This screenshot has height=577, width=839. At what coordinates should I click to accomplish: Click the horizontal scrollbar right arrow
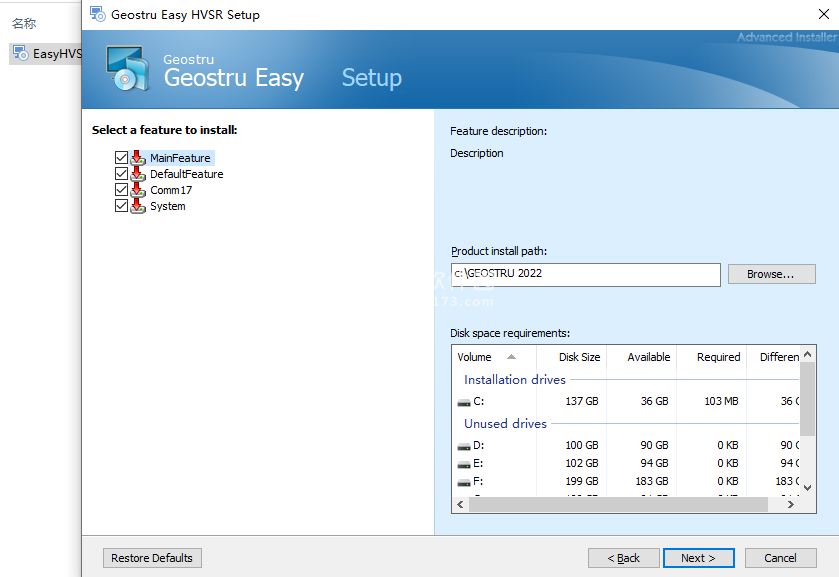click(x=791, y=504)
